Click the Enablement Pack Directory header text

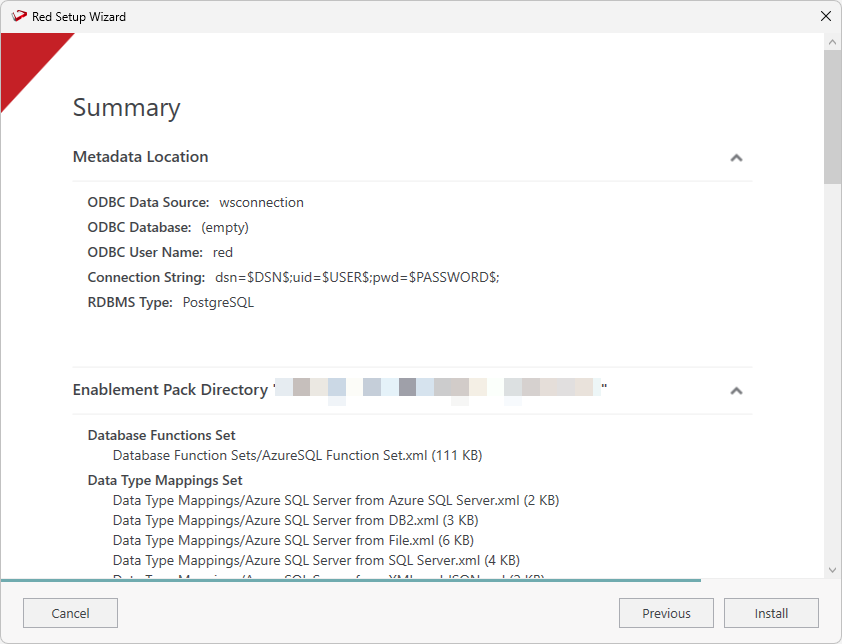pos(170,390)
